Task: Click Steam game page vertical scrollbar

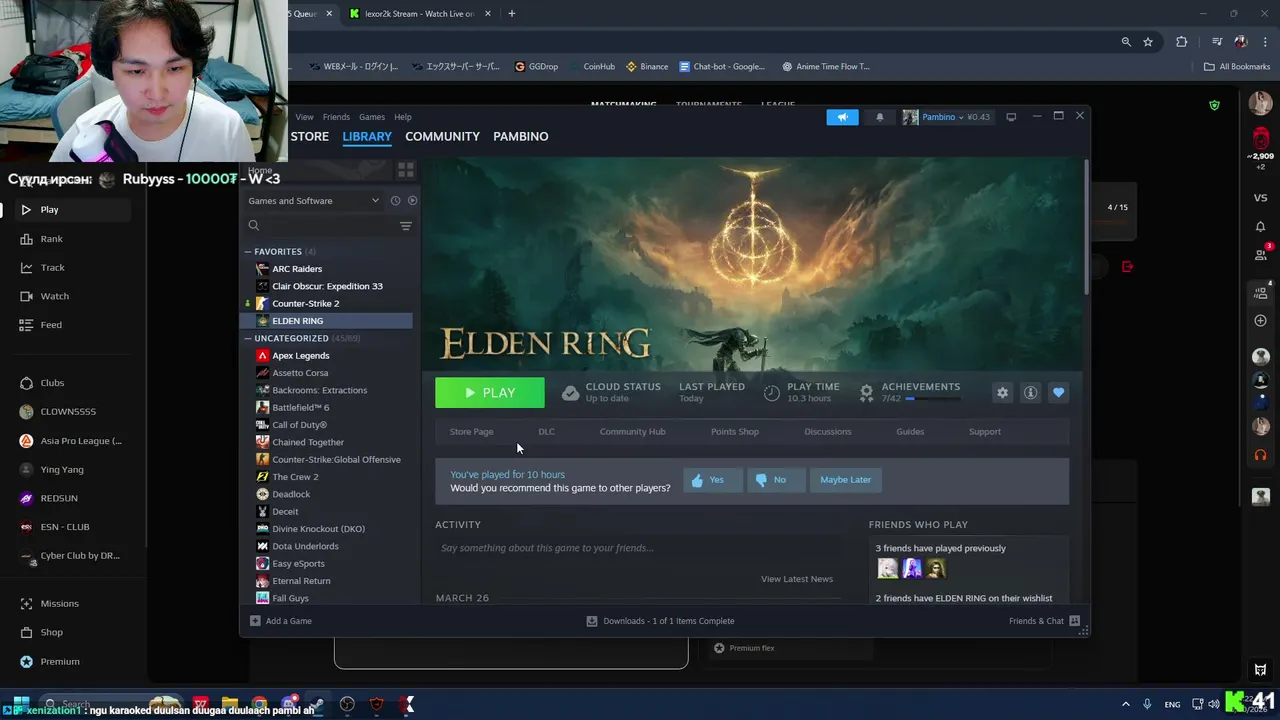Action: coord(1086,225)
